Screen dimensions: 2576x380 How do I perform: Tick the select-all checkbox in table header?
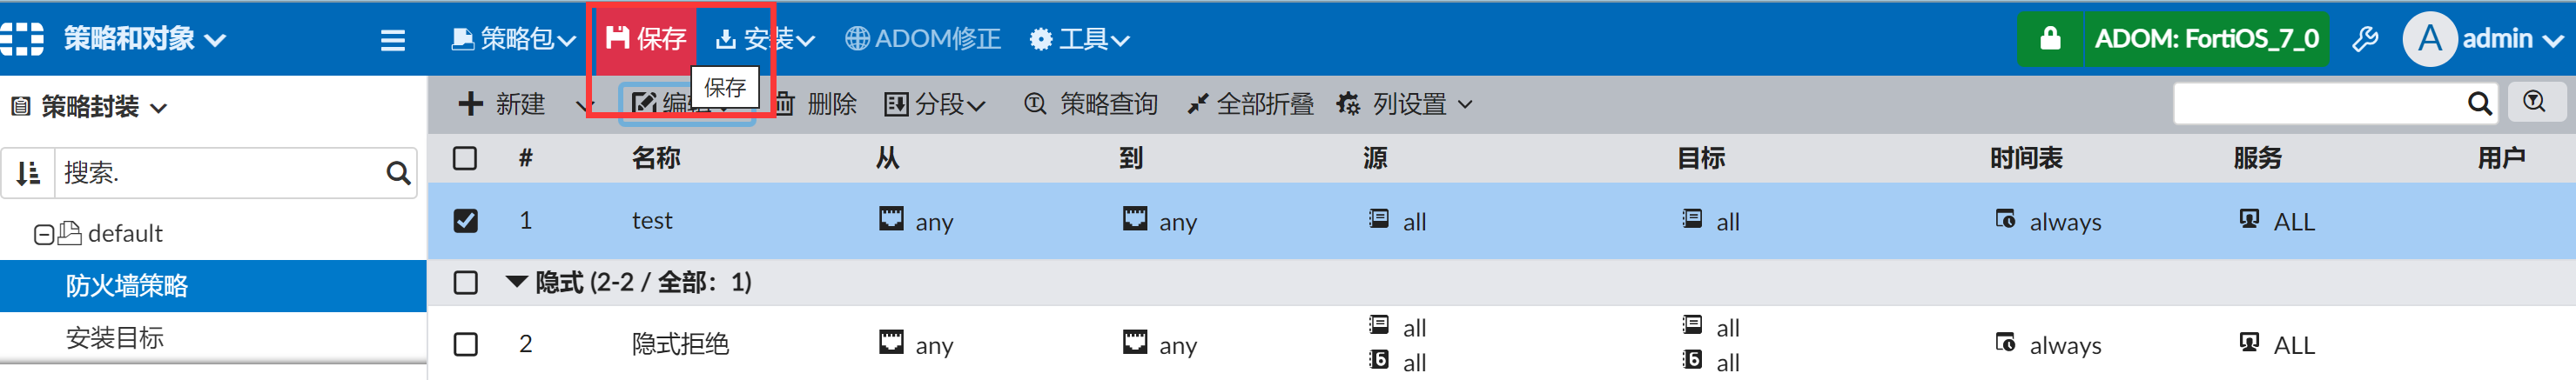tap(465, 158)
